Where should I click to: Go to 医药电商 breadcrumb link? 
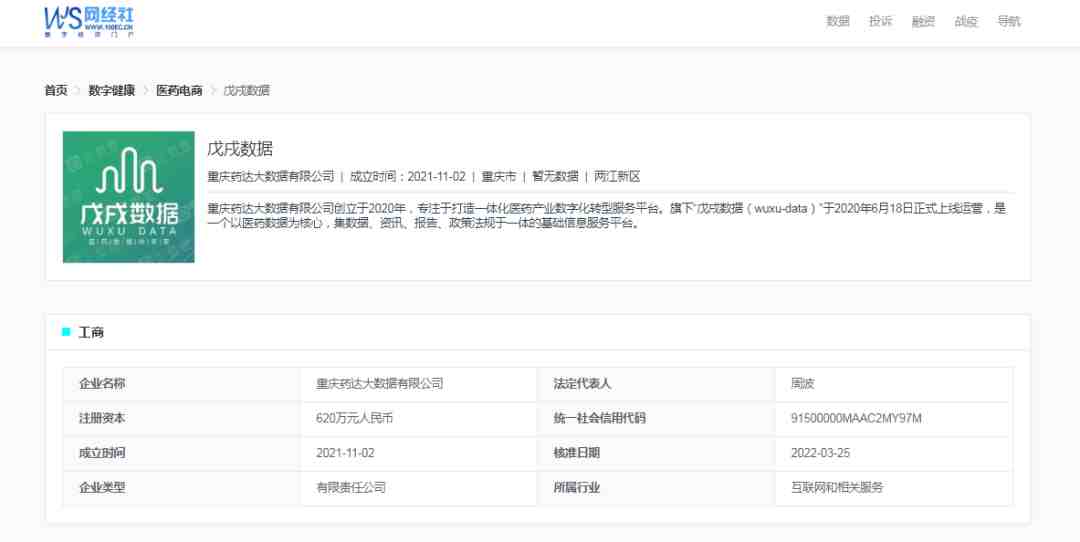179,90
